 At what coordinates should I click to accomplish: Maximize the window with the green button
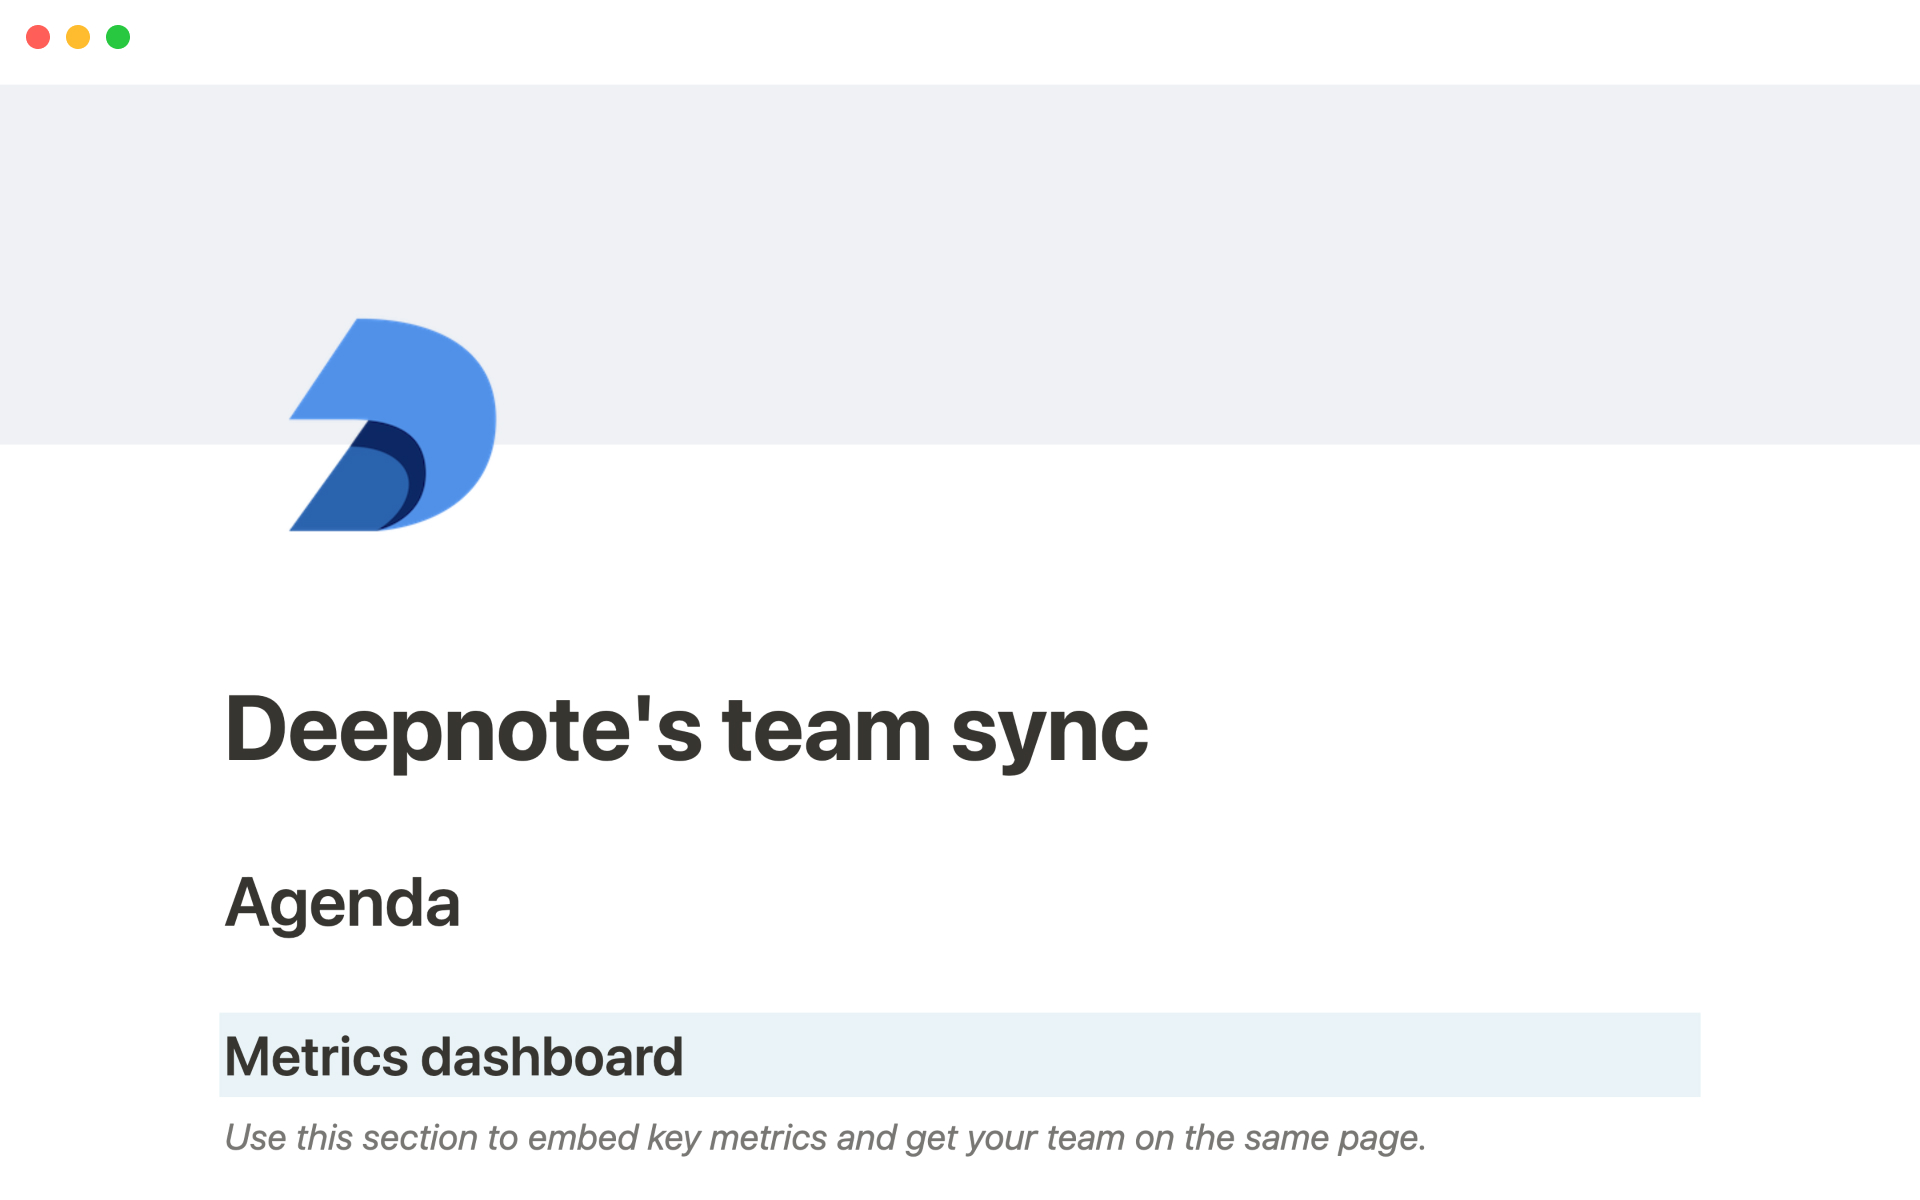(x=118, y=37)
